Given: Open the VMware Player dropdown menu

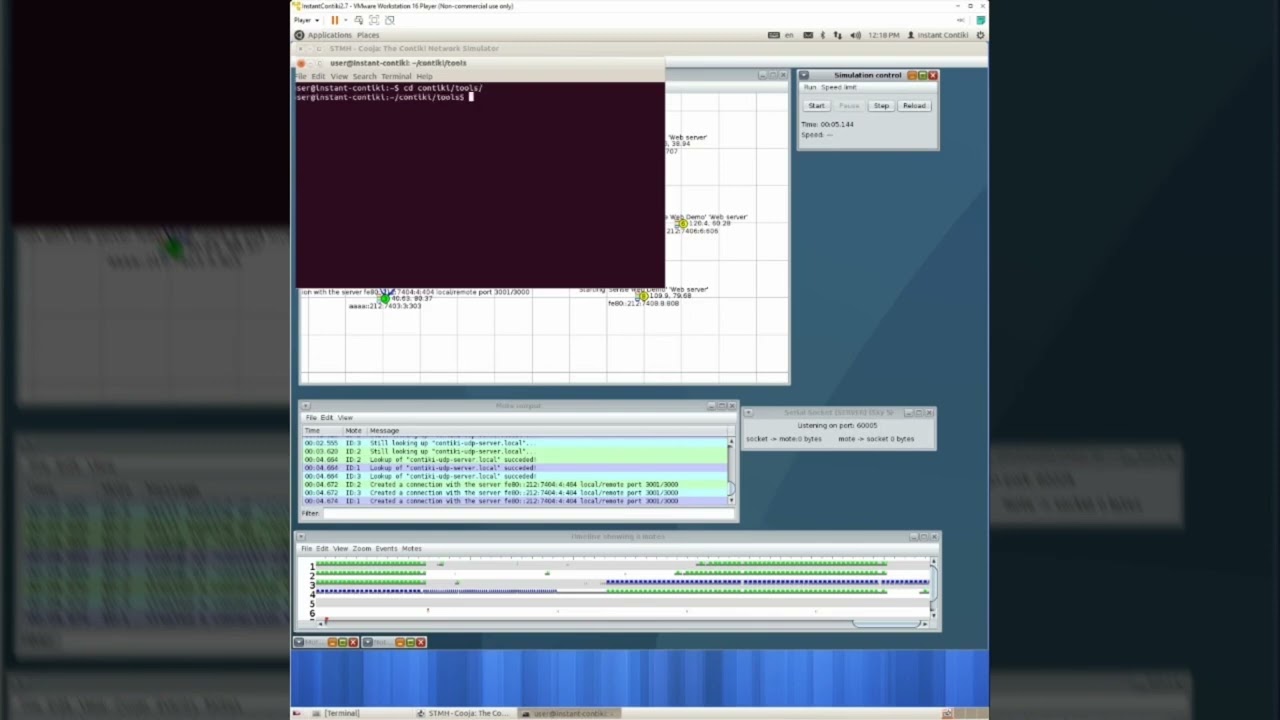Looking at the screenshot, I should [x=306, y=20].
